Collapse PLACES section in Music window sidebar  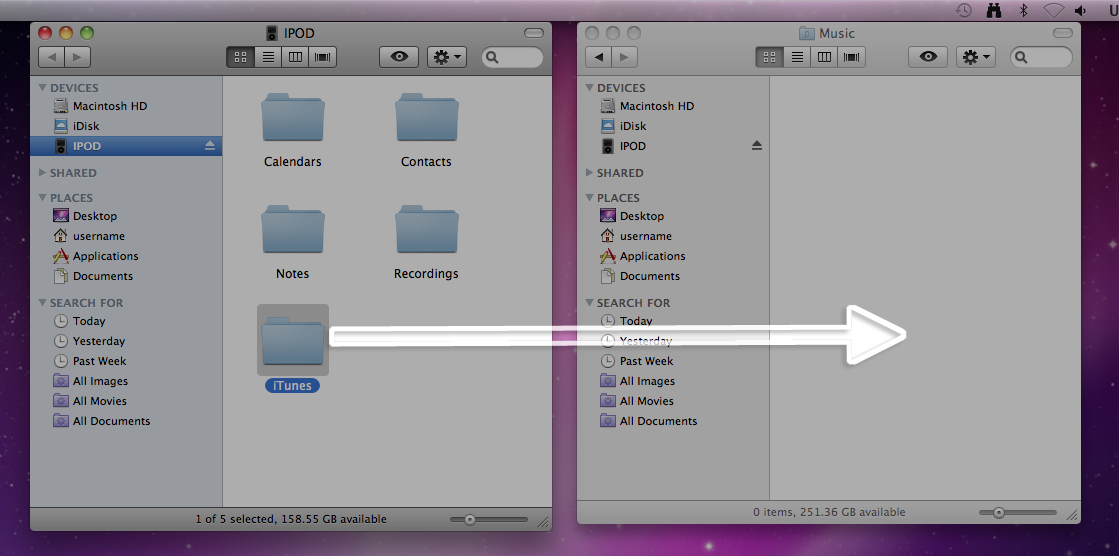(x=589, y=198)
